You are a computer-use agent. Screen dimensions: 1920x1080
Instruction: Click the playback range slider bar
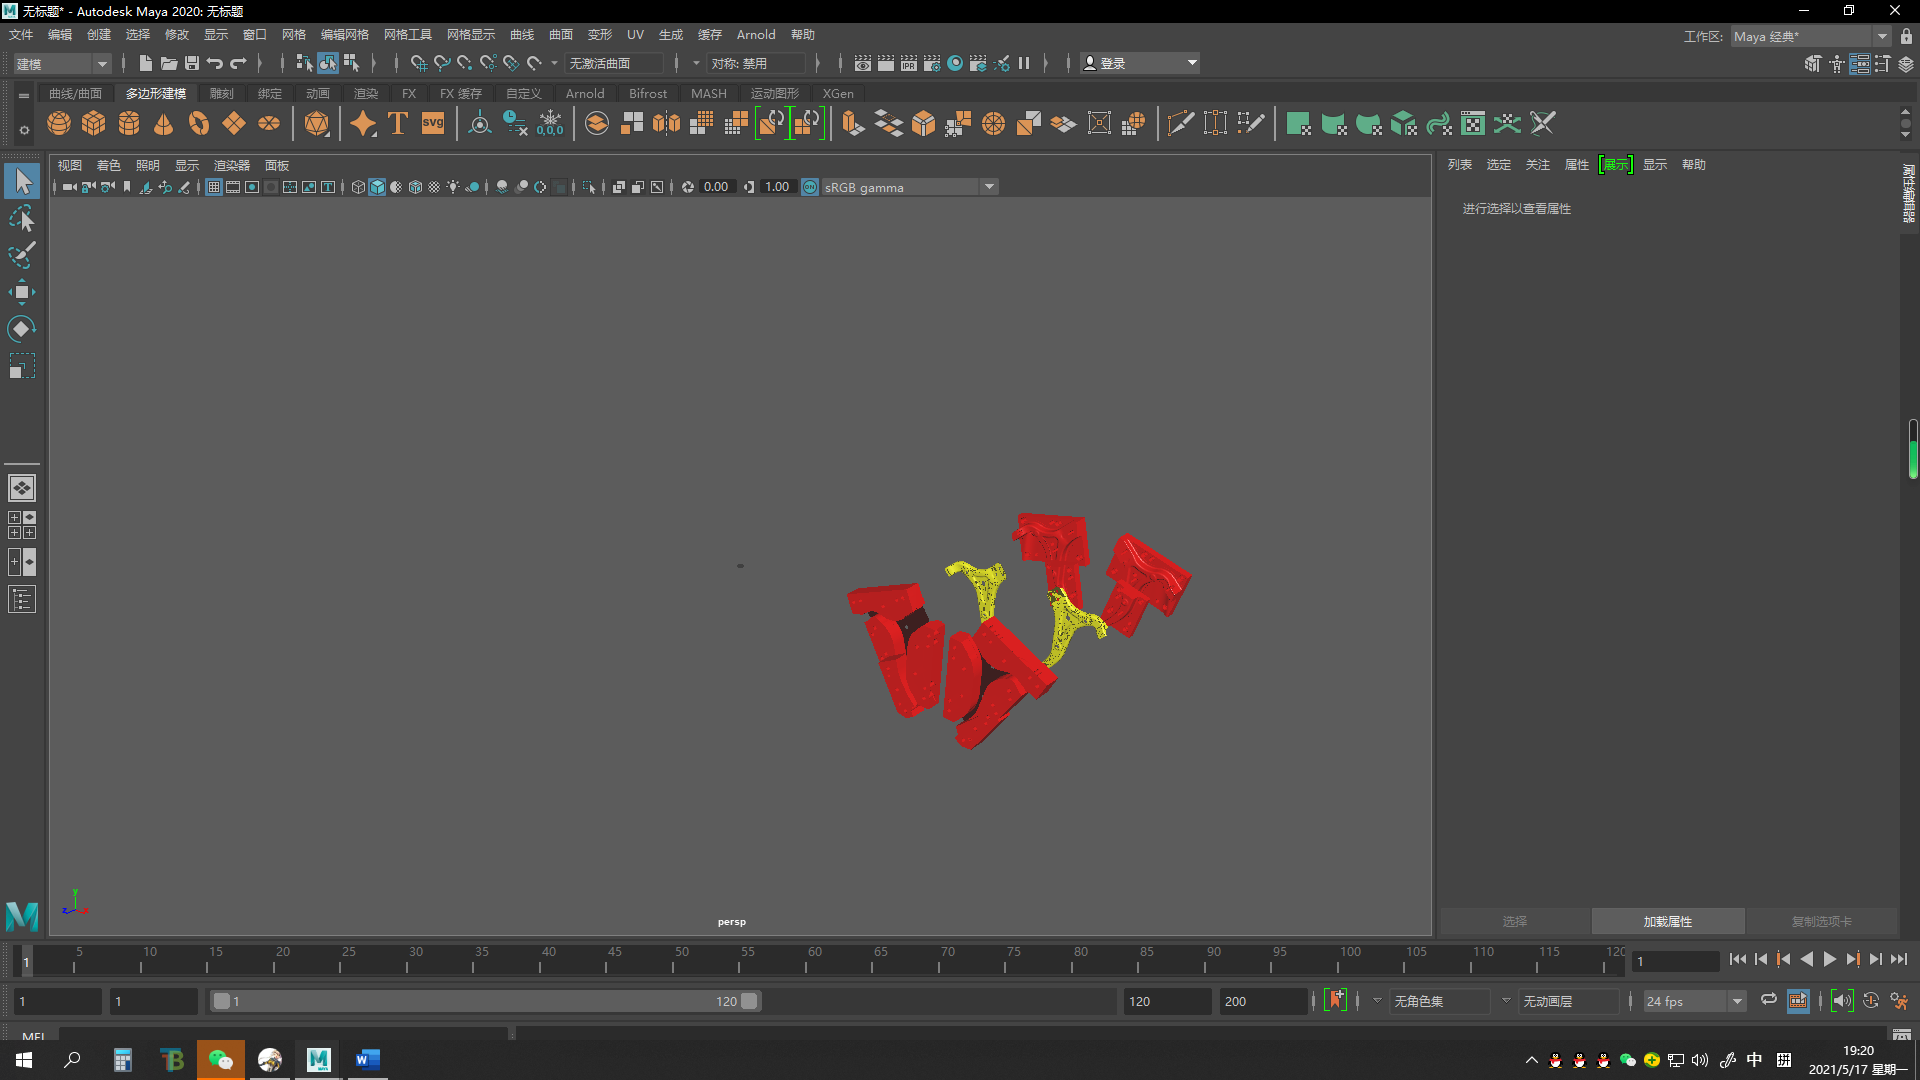point(485,1001)
